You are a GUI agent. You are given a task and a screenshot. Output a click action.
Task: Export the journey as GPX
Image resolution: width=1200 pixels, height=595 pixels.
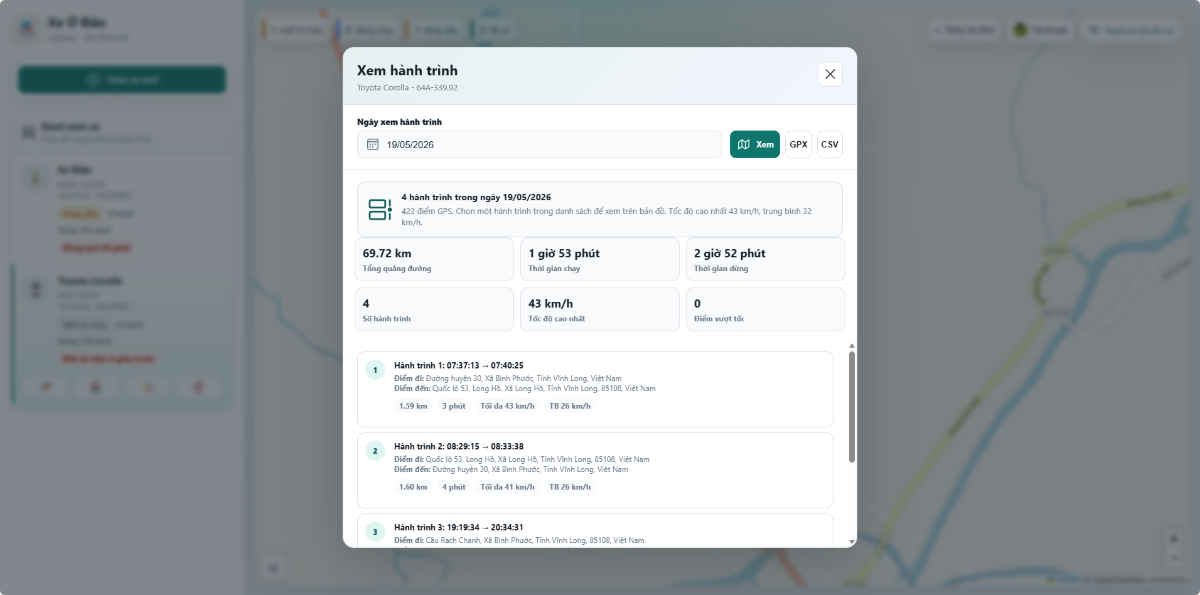click(x=798, y=144)
